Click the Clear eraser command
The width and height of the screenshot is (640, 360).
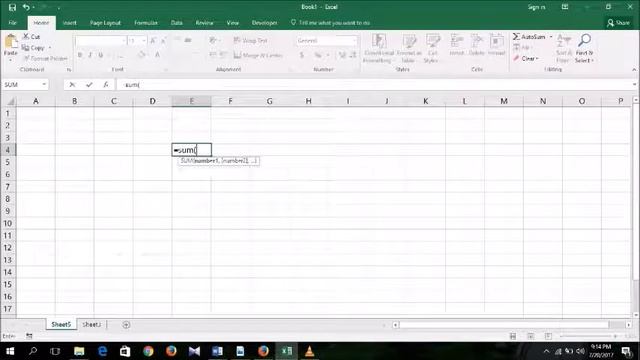(526, 59)
